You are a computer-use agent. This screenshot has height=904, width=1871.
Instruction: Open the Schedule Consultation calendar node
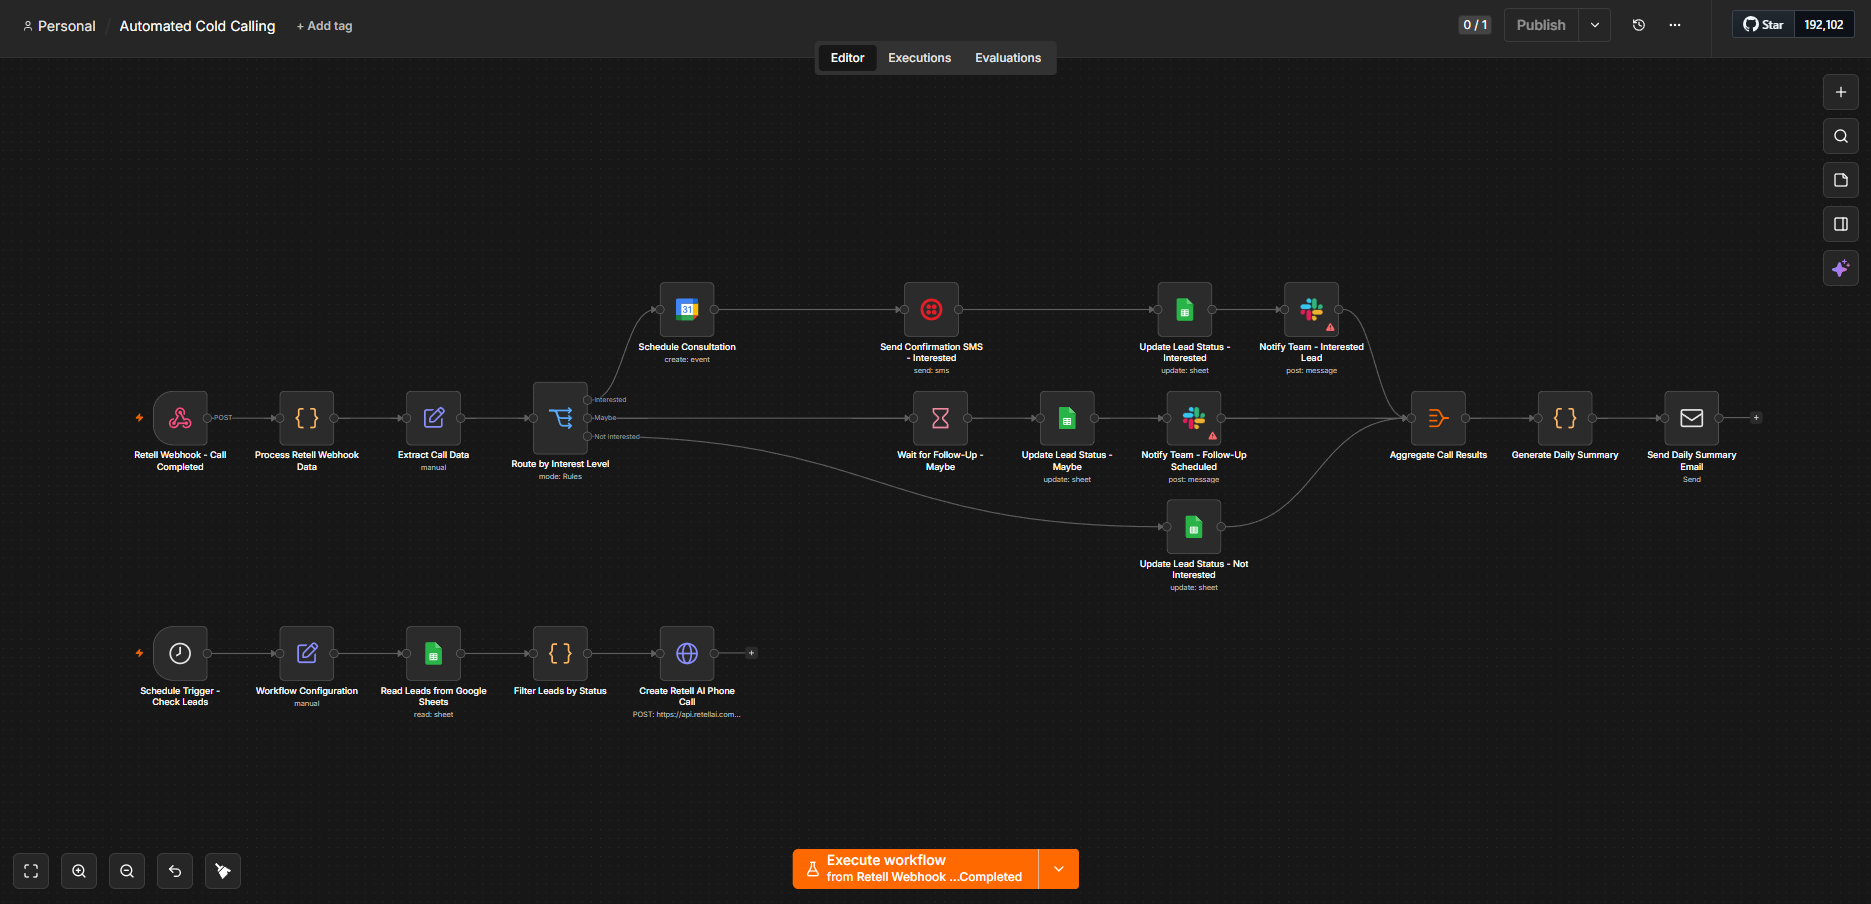coord(687,309)
